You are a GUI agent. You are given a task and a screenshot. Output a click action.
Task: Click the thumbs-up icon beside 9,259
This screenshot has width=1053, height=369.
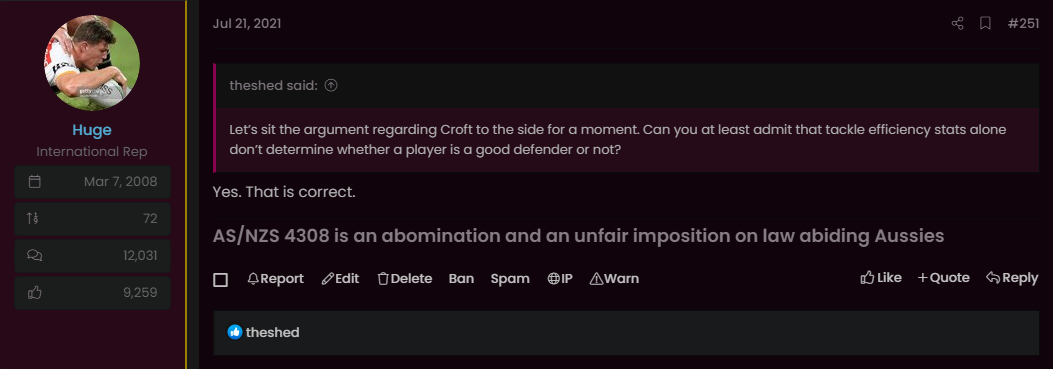click(36, 292)
